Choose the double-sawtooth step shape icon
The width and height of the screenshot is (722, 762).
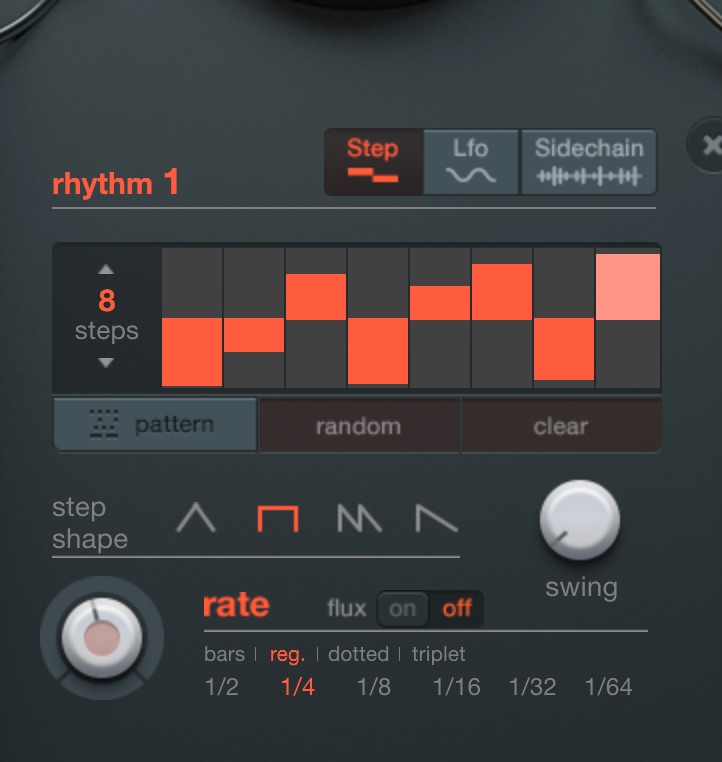tap(359, 518)
